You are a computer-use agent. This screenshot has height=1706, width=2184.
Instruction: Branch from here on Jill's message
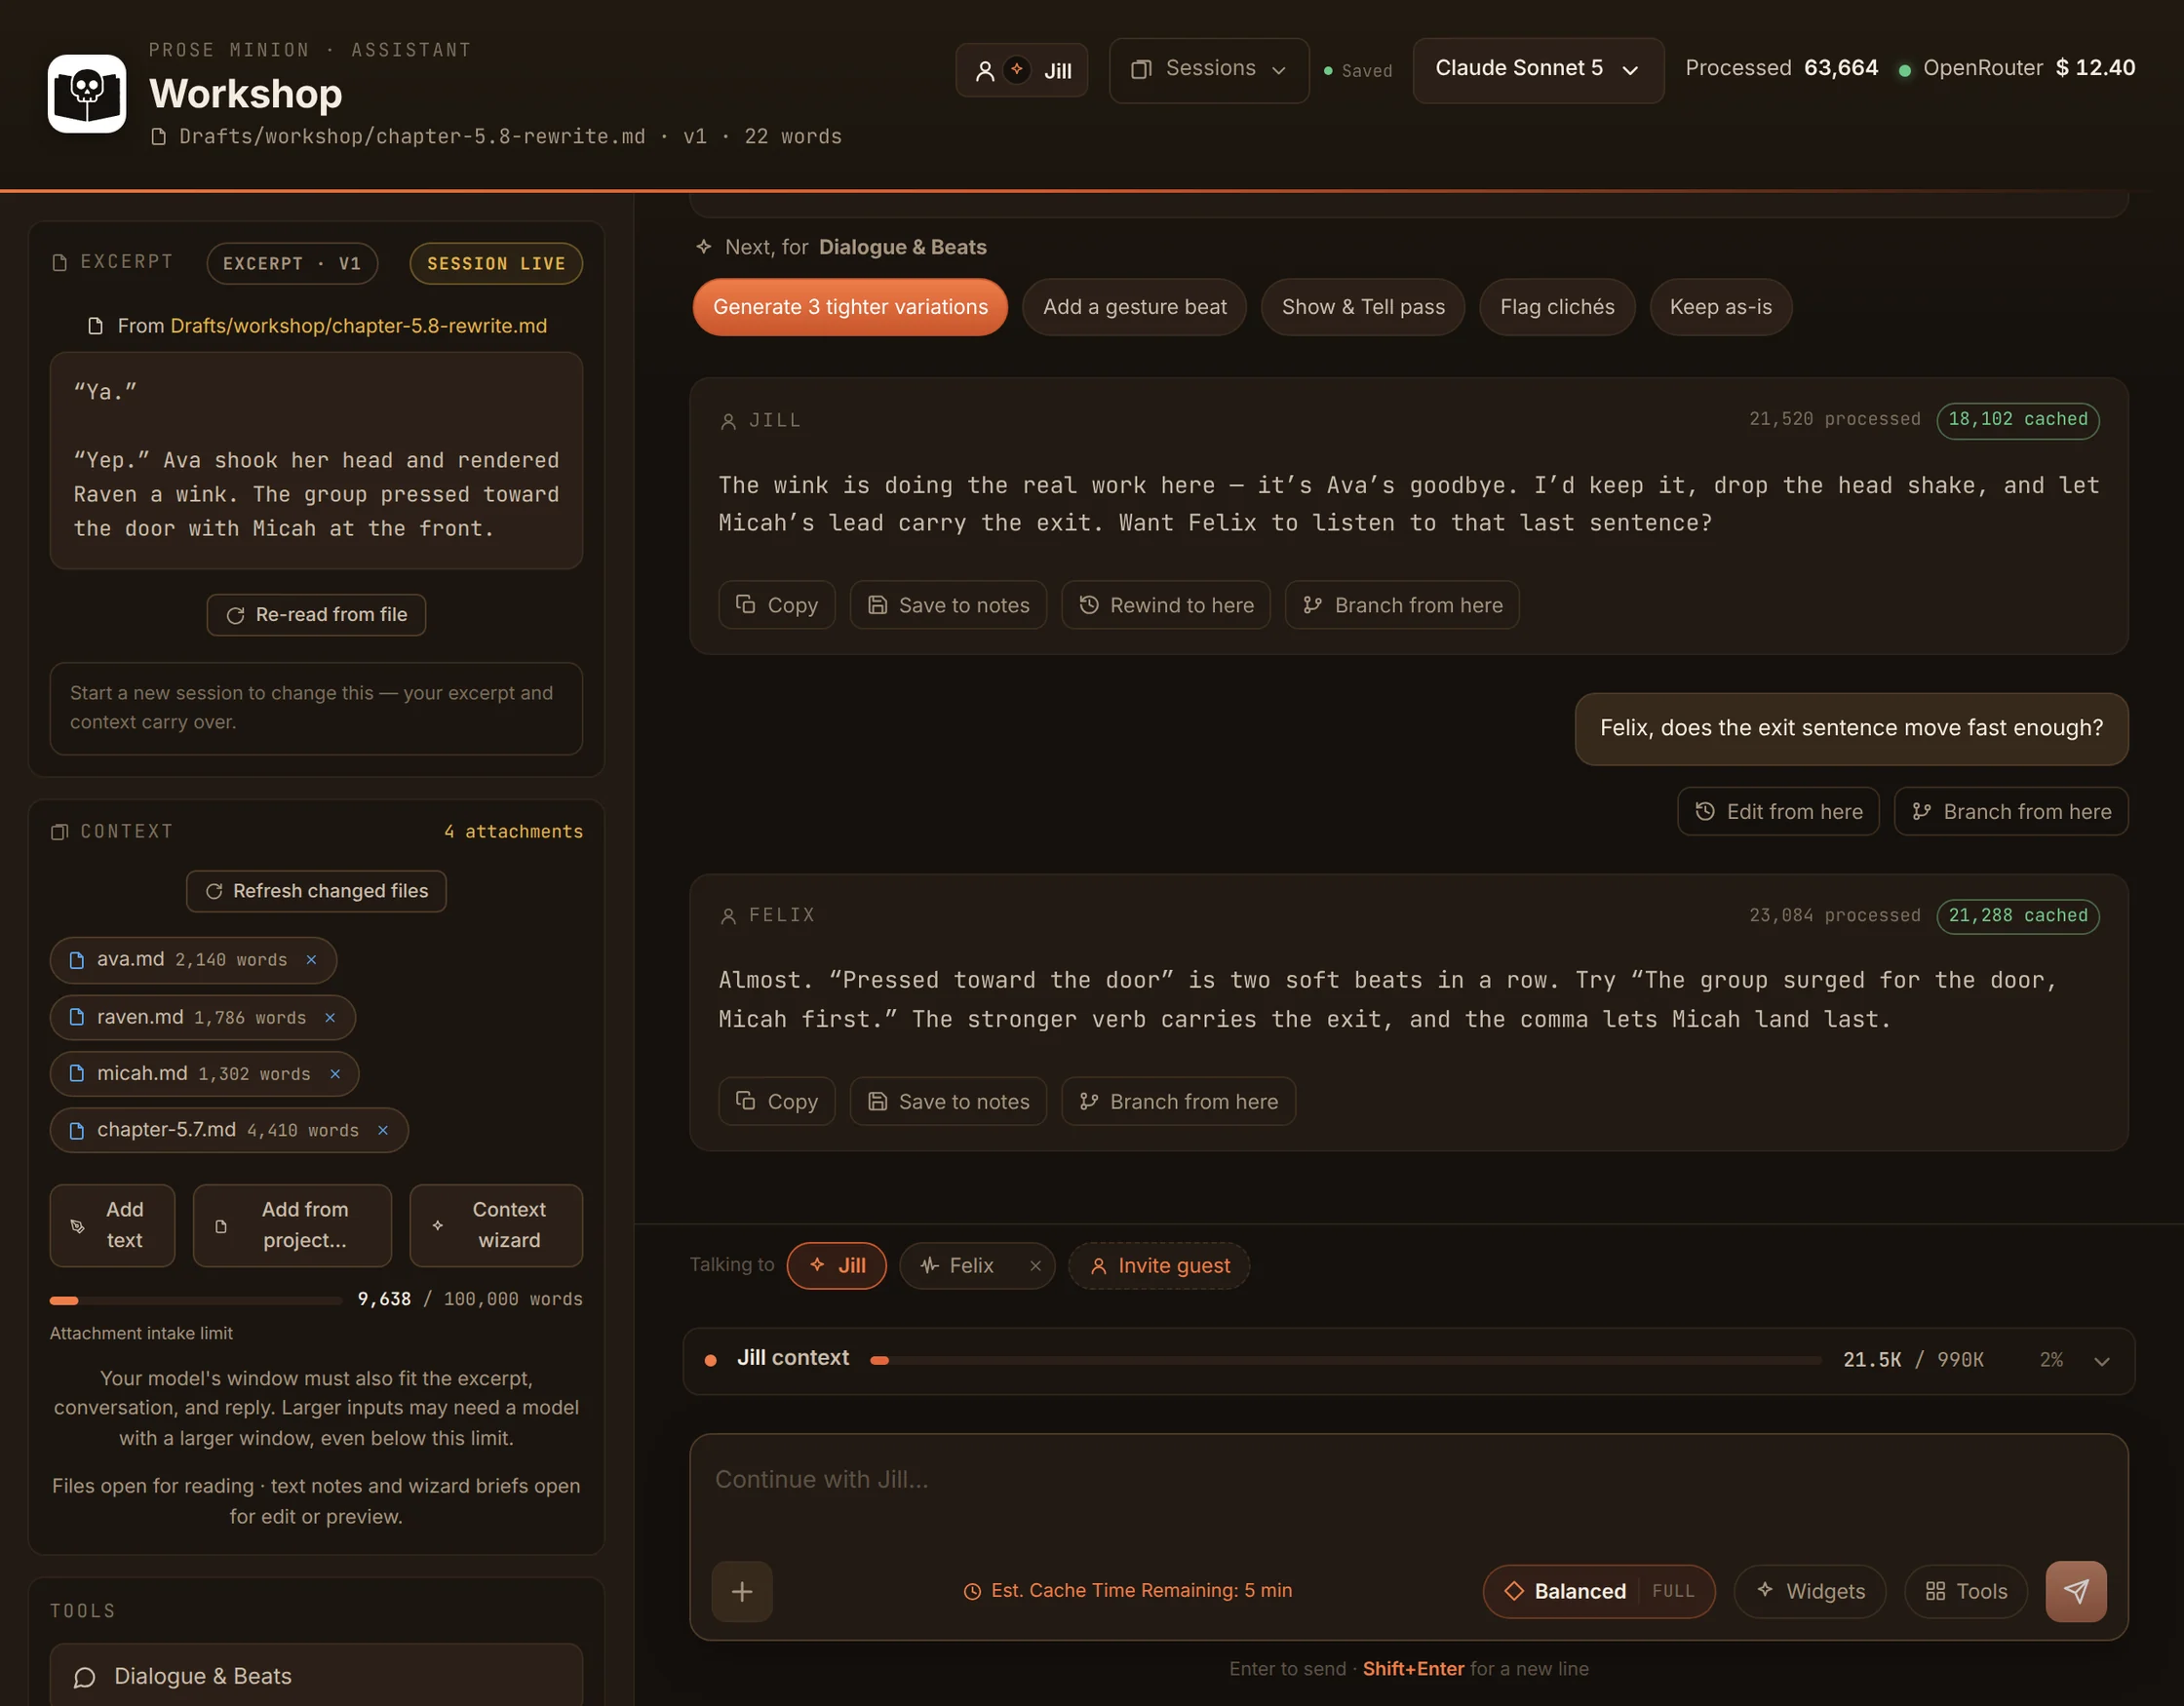[1402, 605]
